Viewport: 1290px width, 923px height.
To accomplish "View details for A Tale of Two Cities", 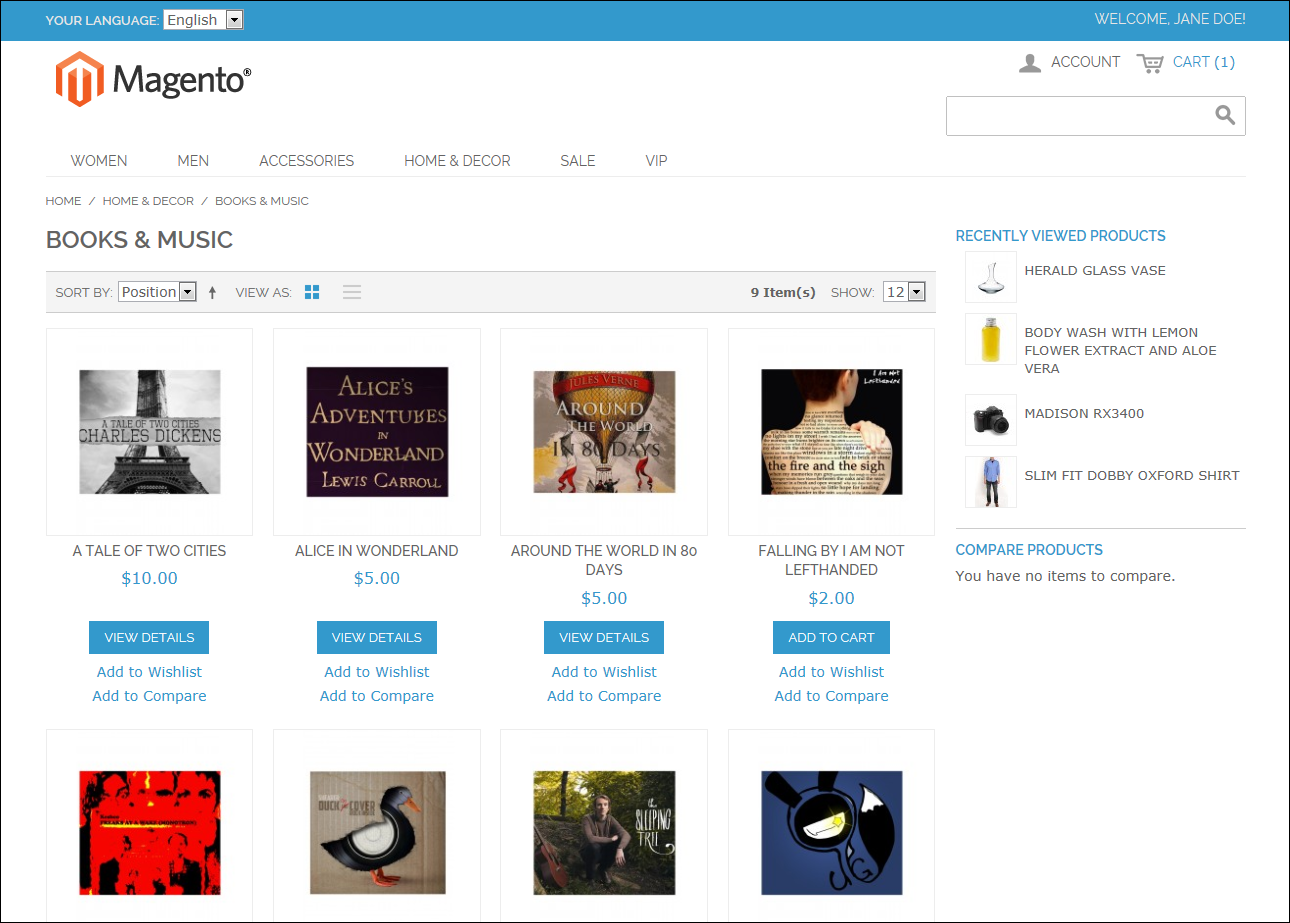I will 149,637.
